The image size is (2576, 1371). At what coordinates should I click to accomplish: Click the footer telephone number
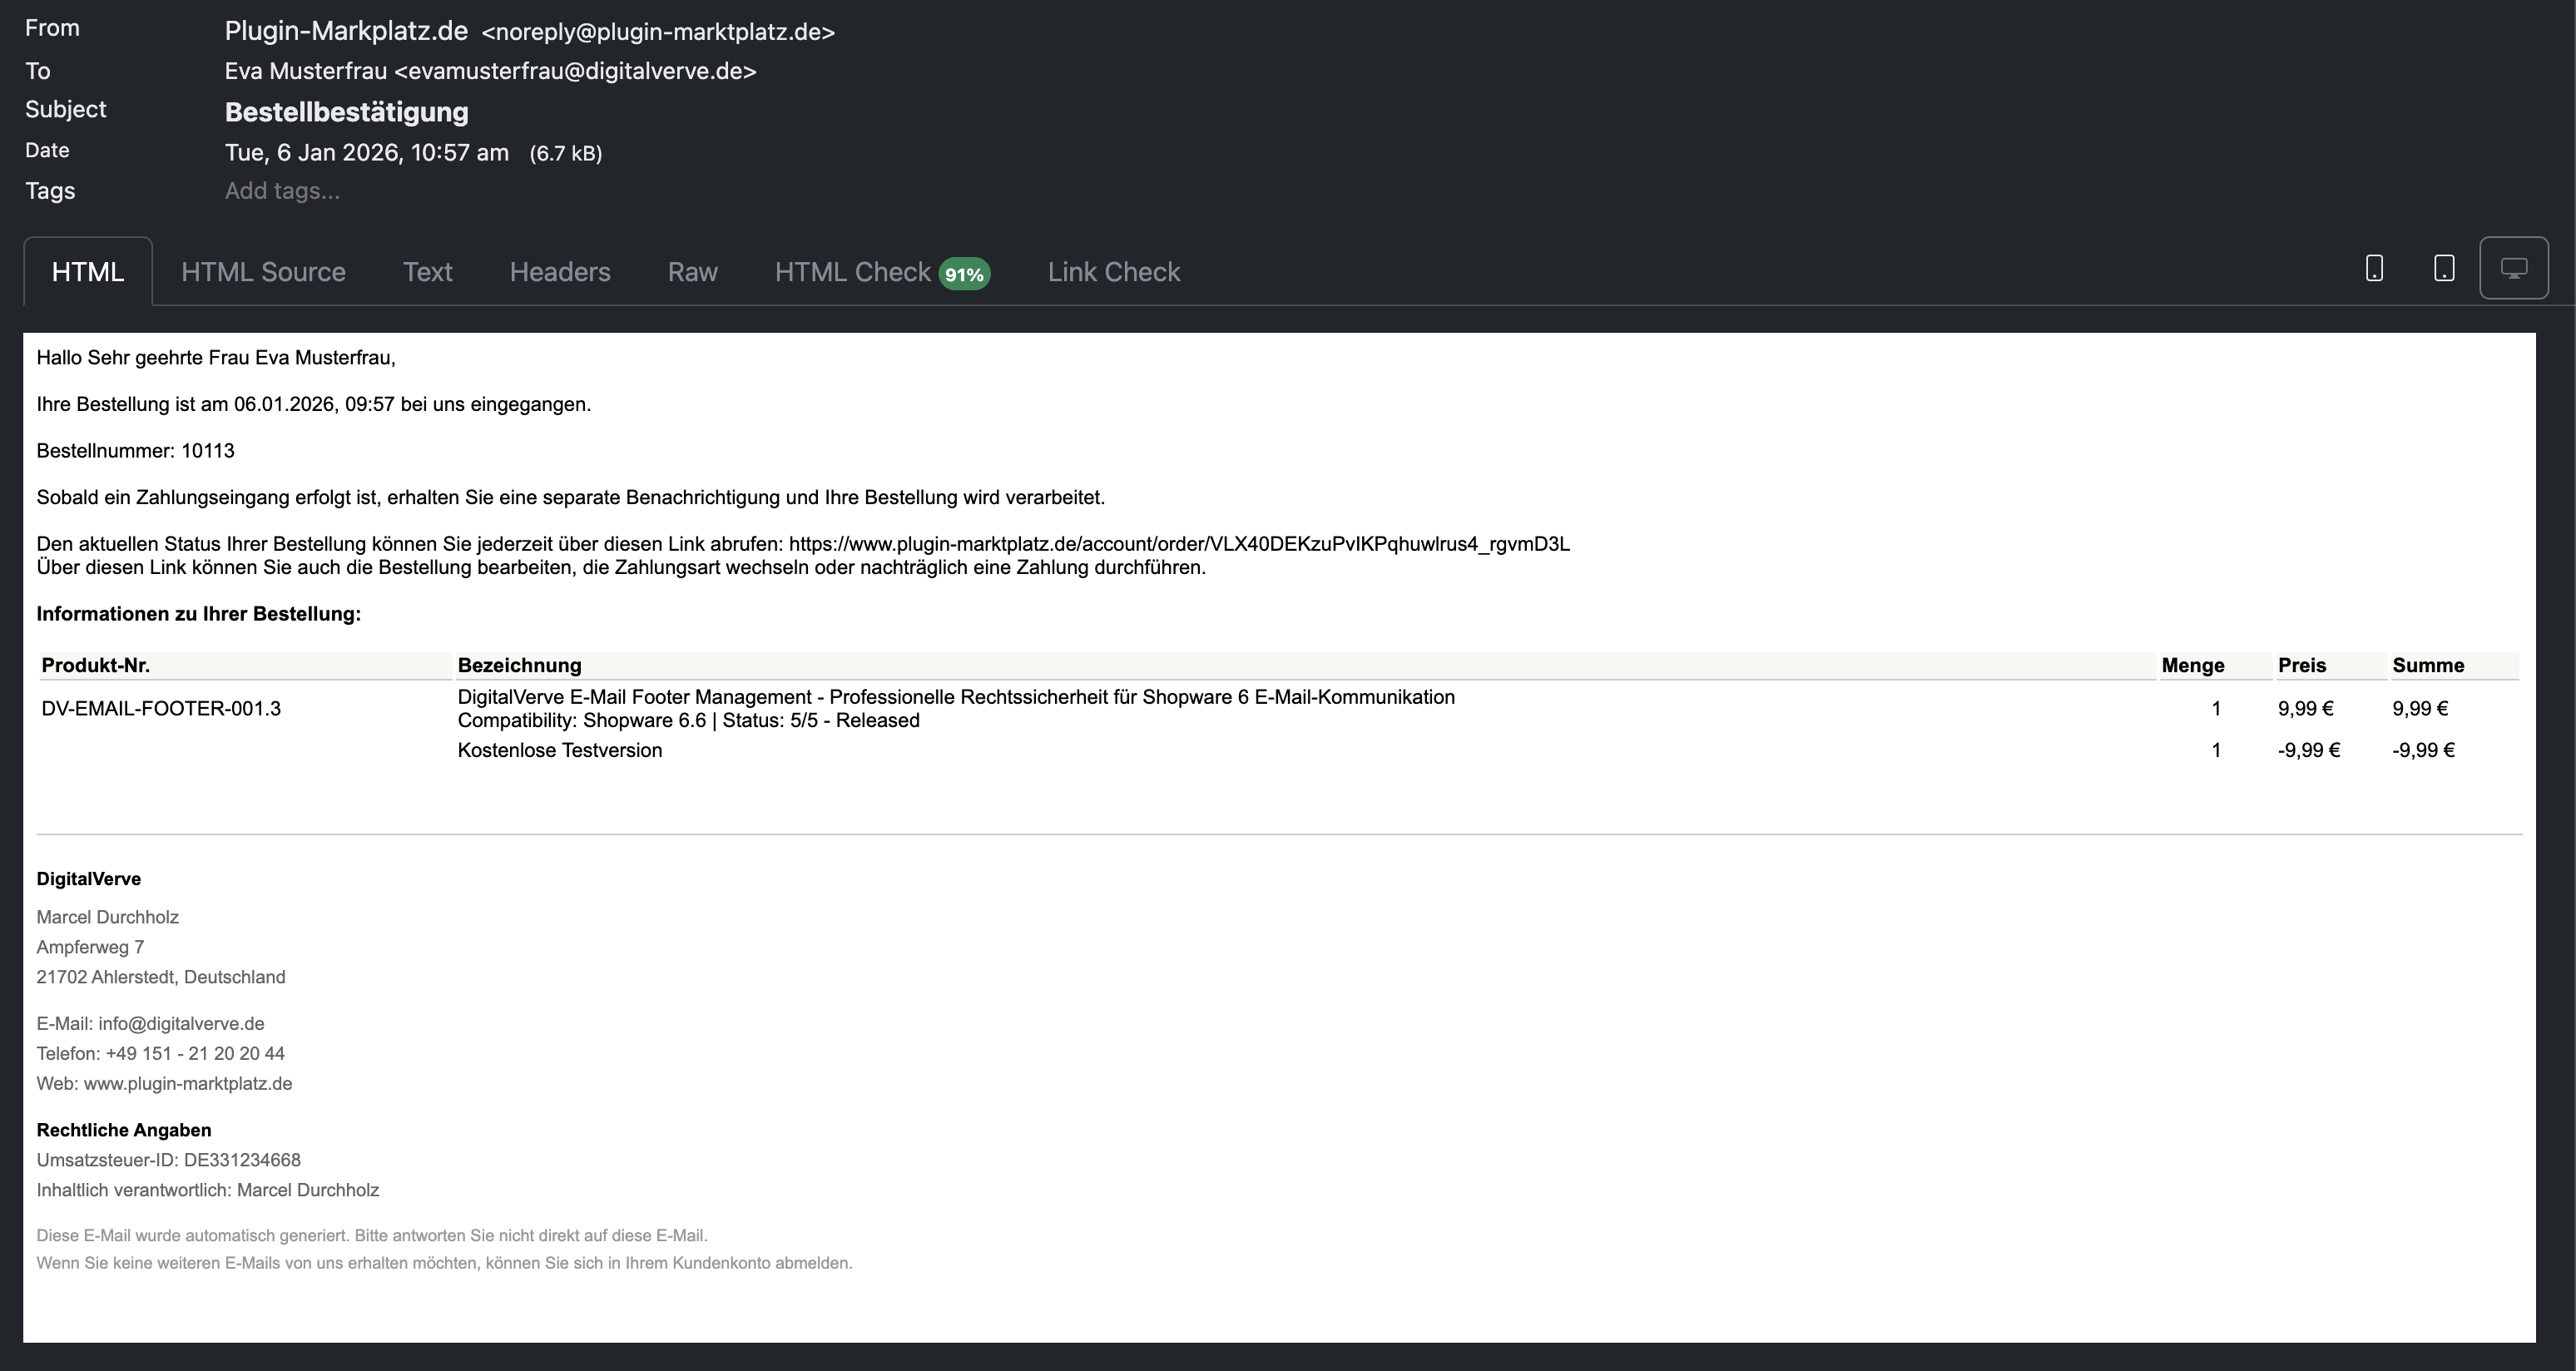pos(195,1053)
